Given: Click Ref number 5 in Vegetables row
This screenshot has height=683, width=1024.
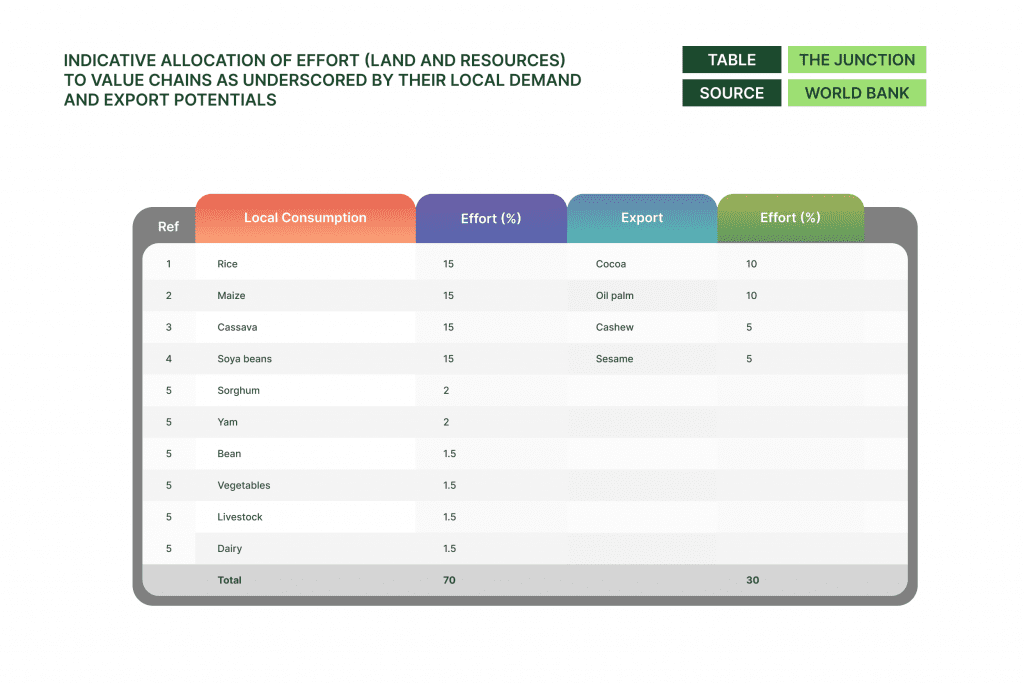Looking at the screenshot, I should (168, 485).
